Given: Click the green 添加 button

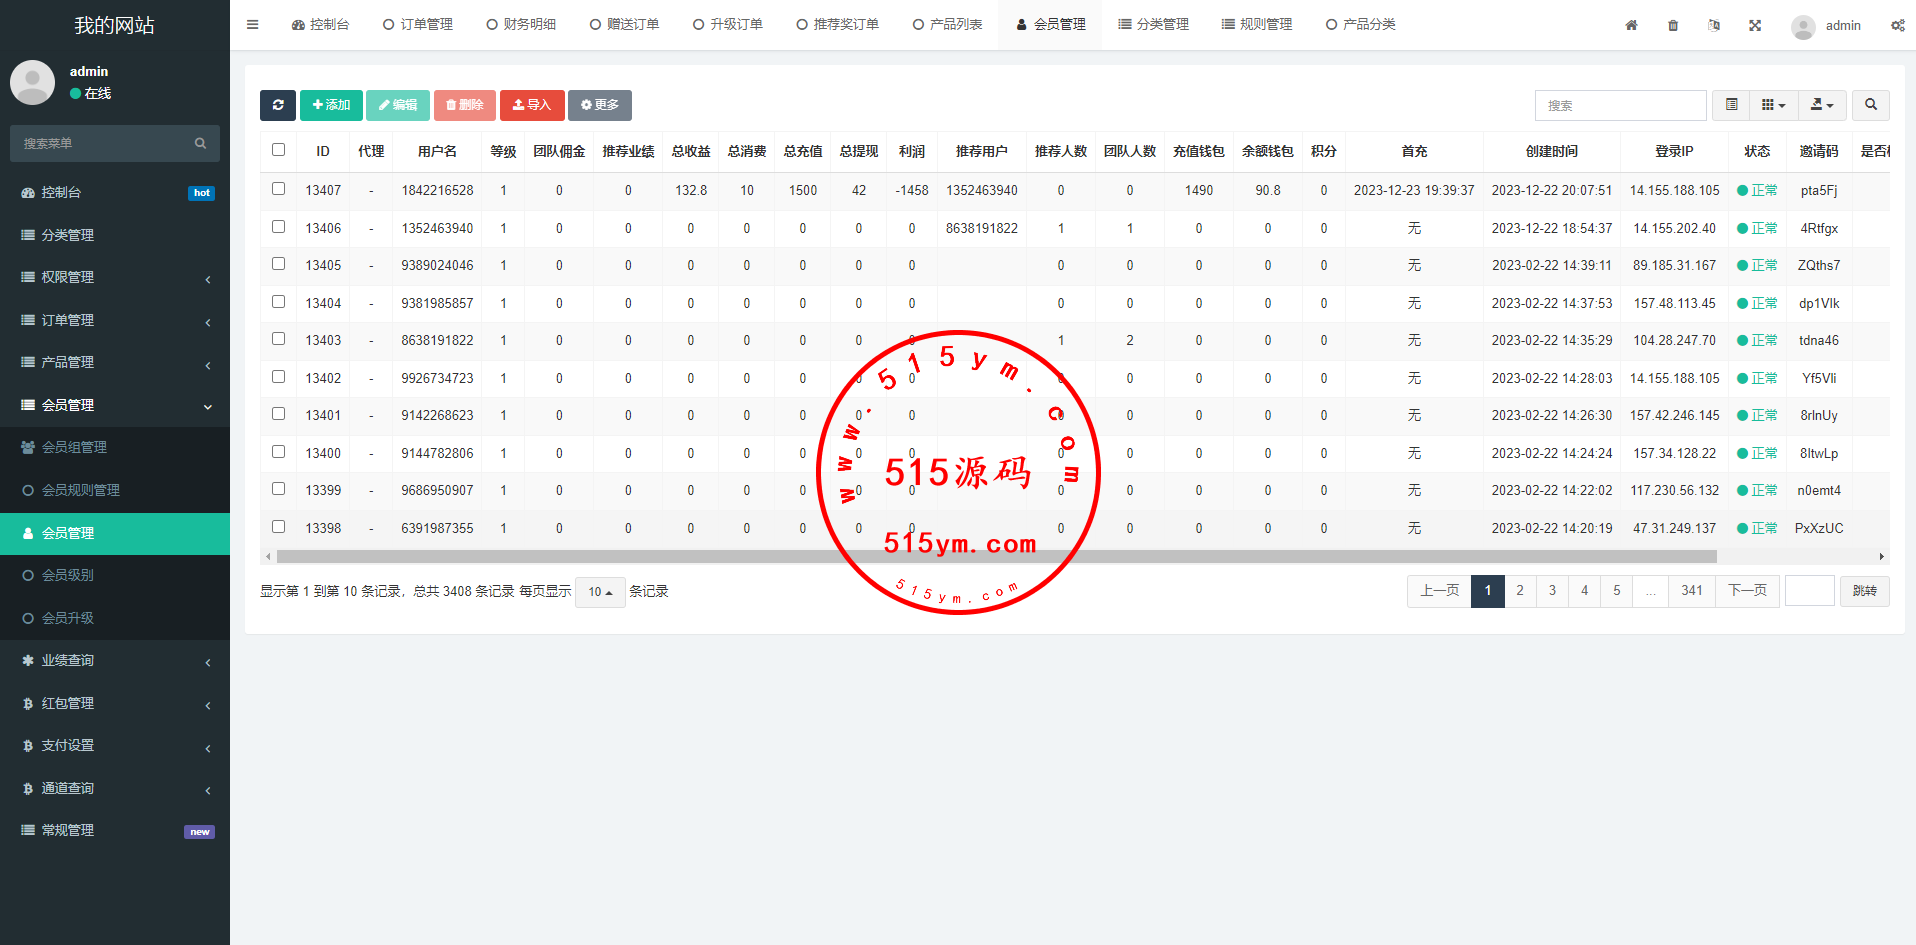Looking at the screenshot, I should coord(331,105).
